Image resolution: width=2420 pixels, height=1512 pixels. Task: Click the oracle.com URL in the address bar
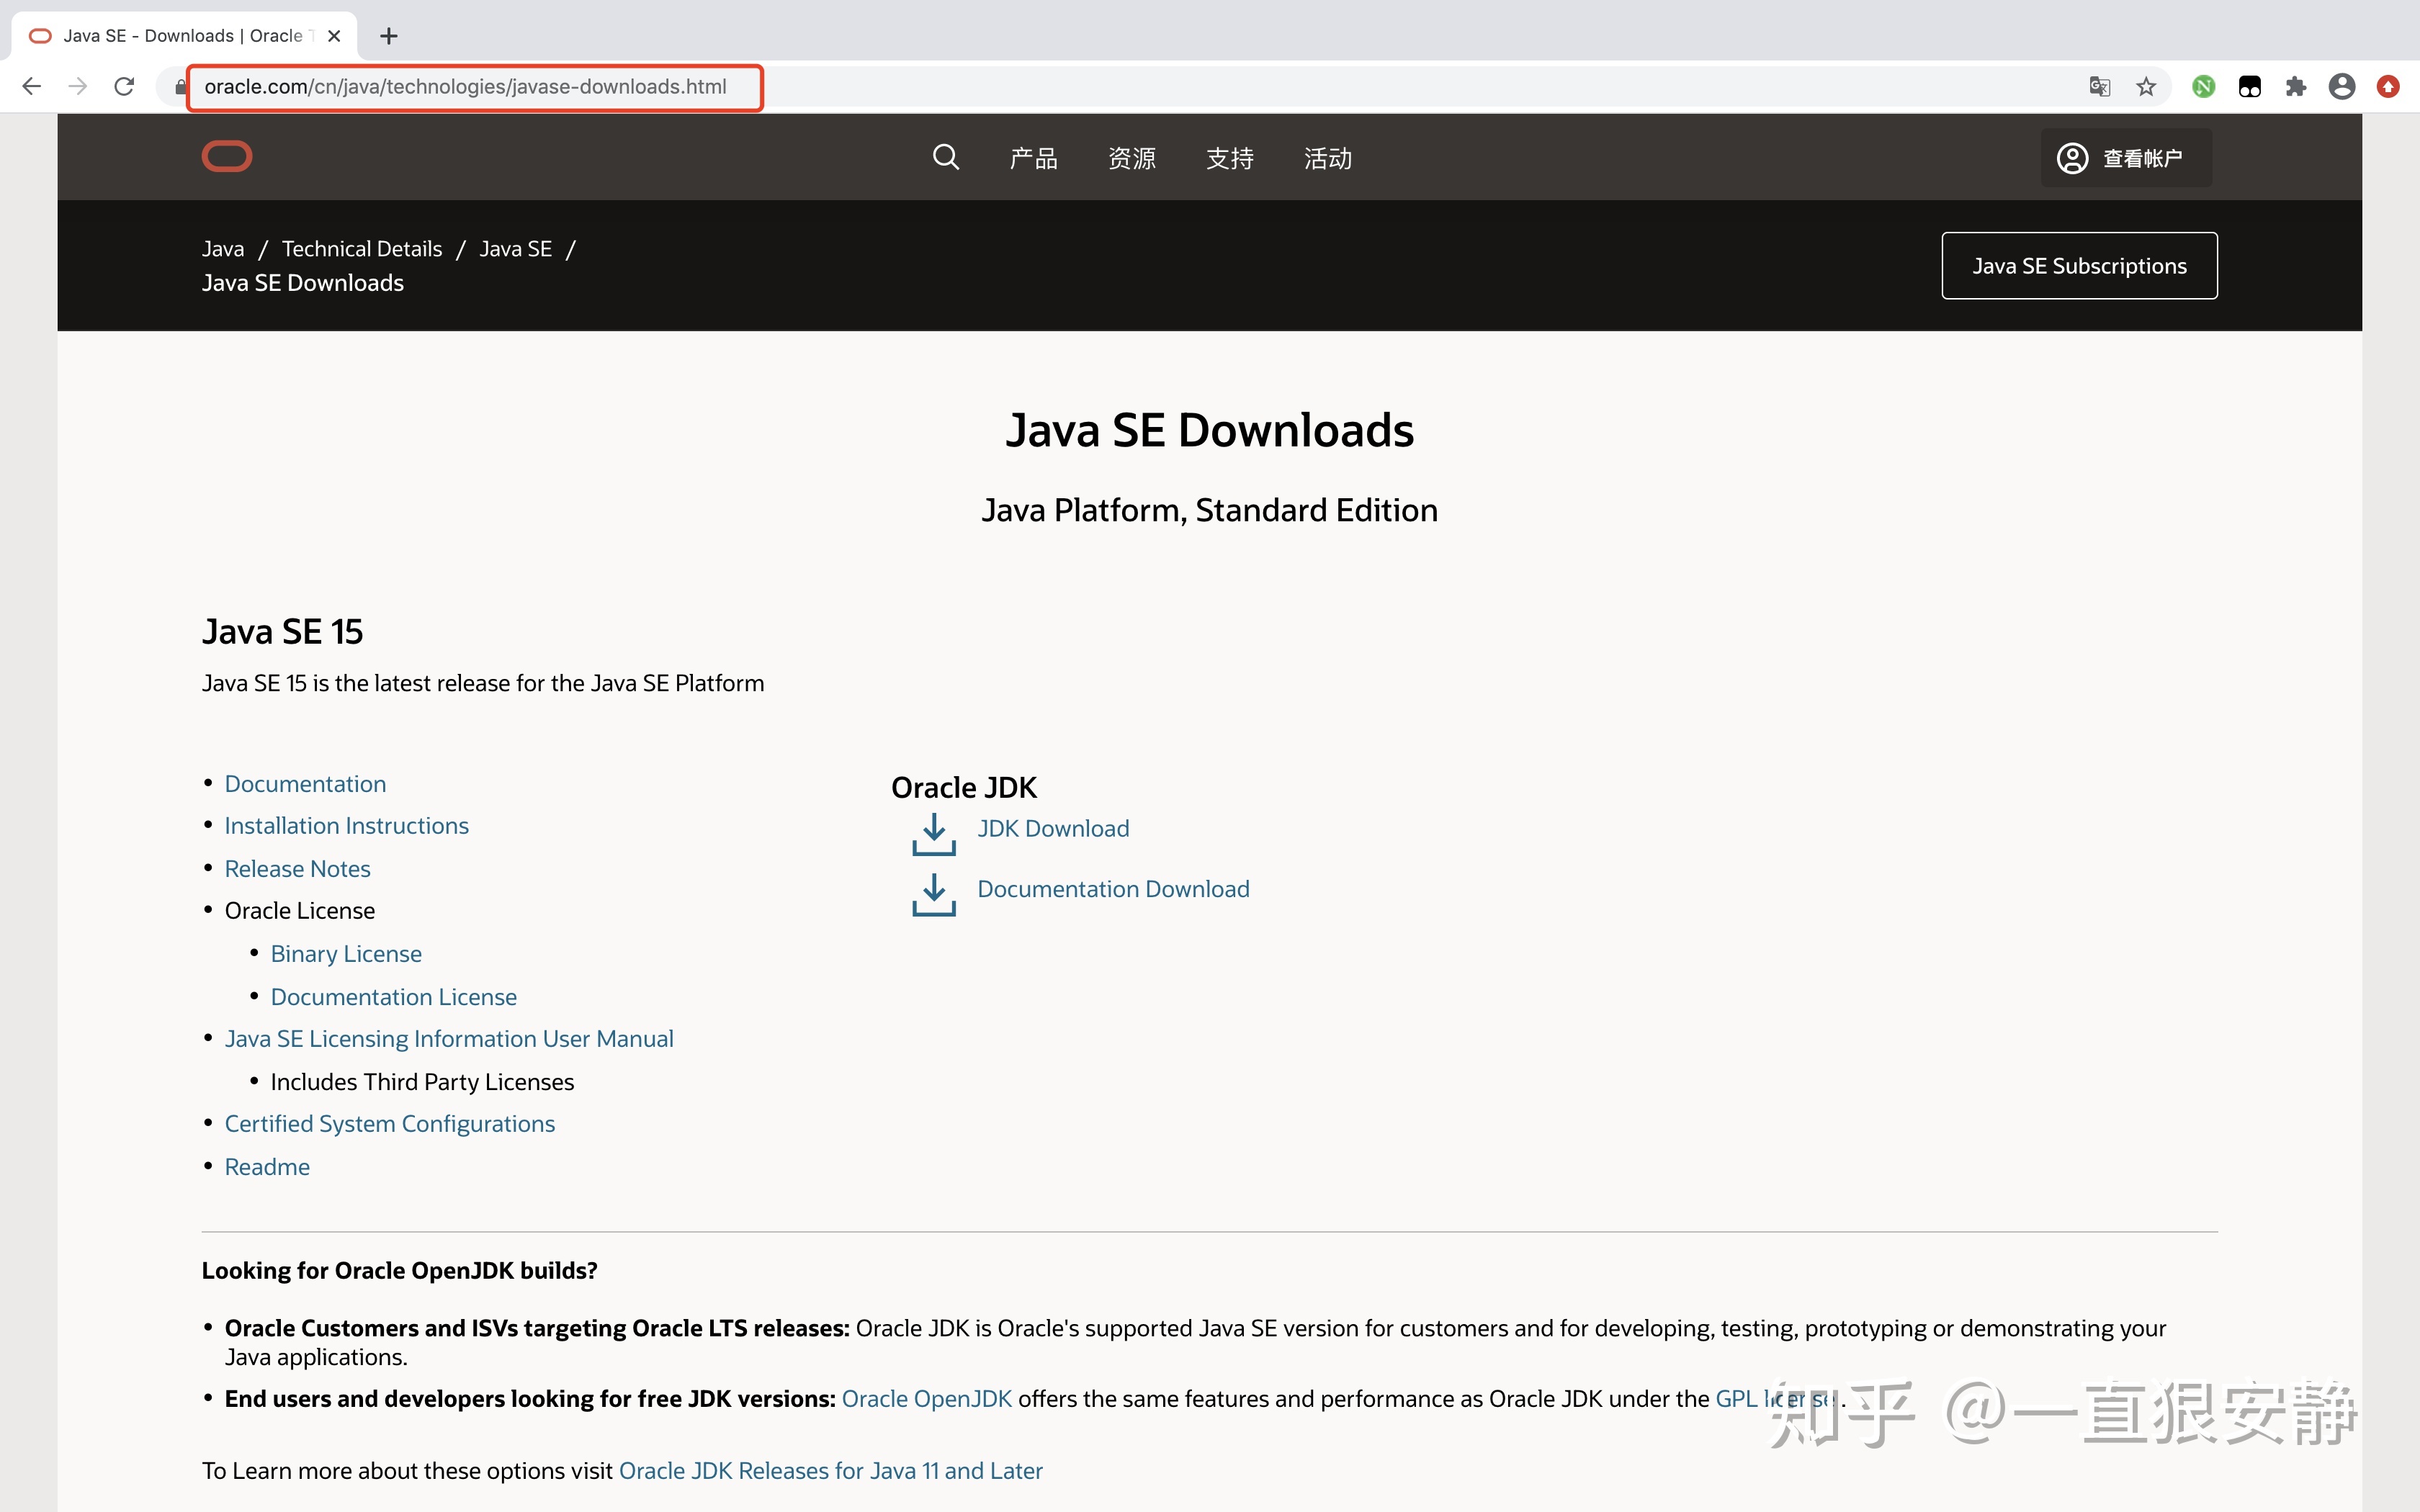pyautogui.click(x=465, y=87)
